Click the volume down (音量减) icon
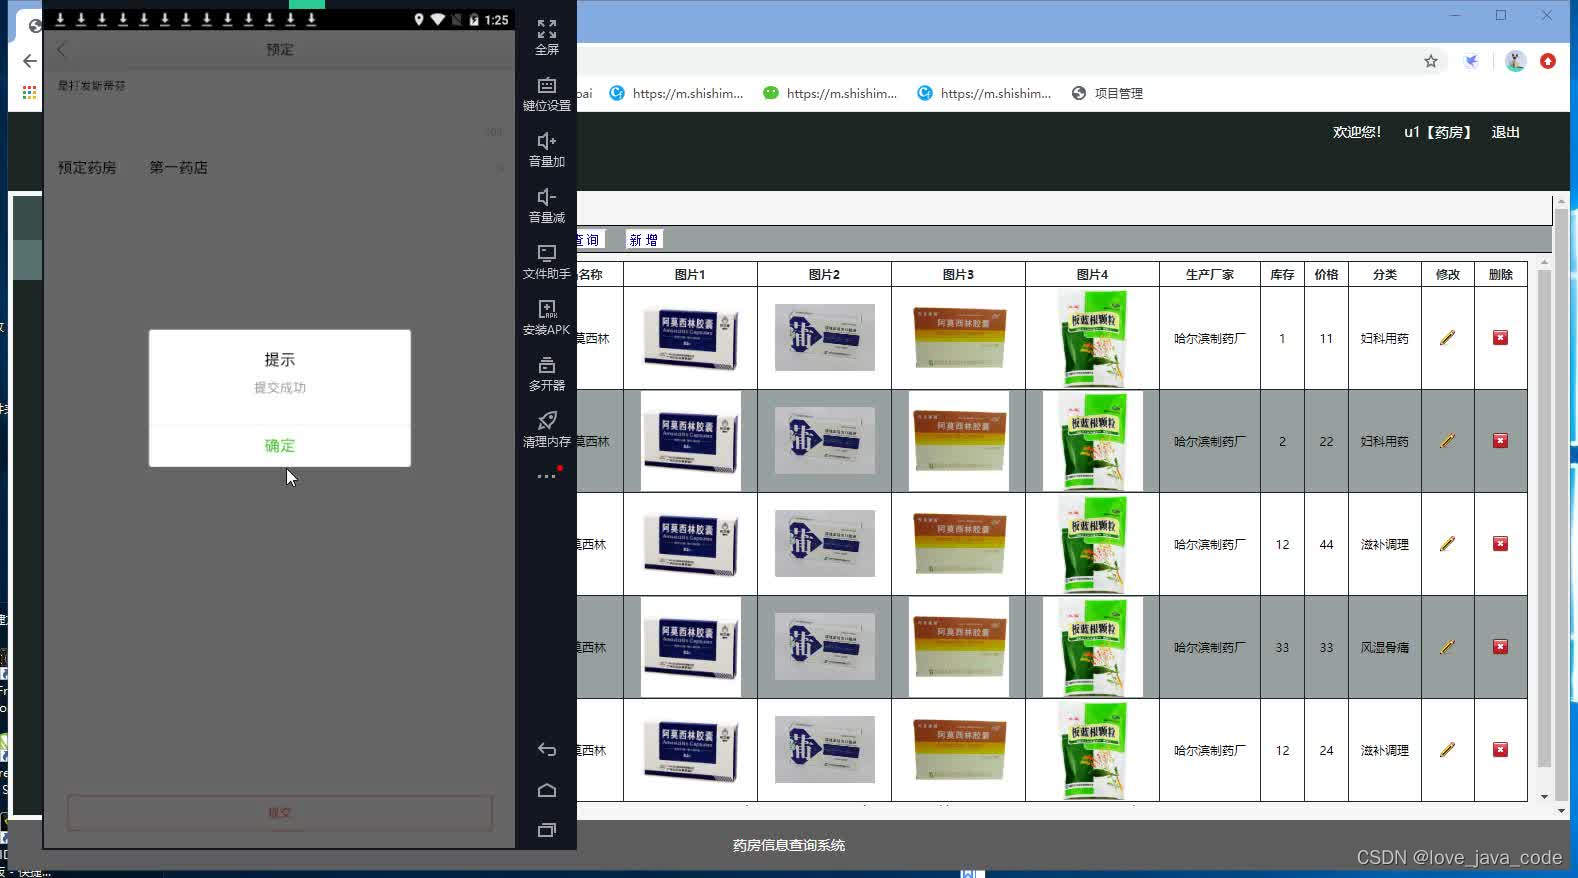 546,198
